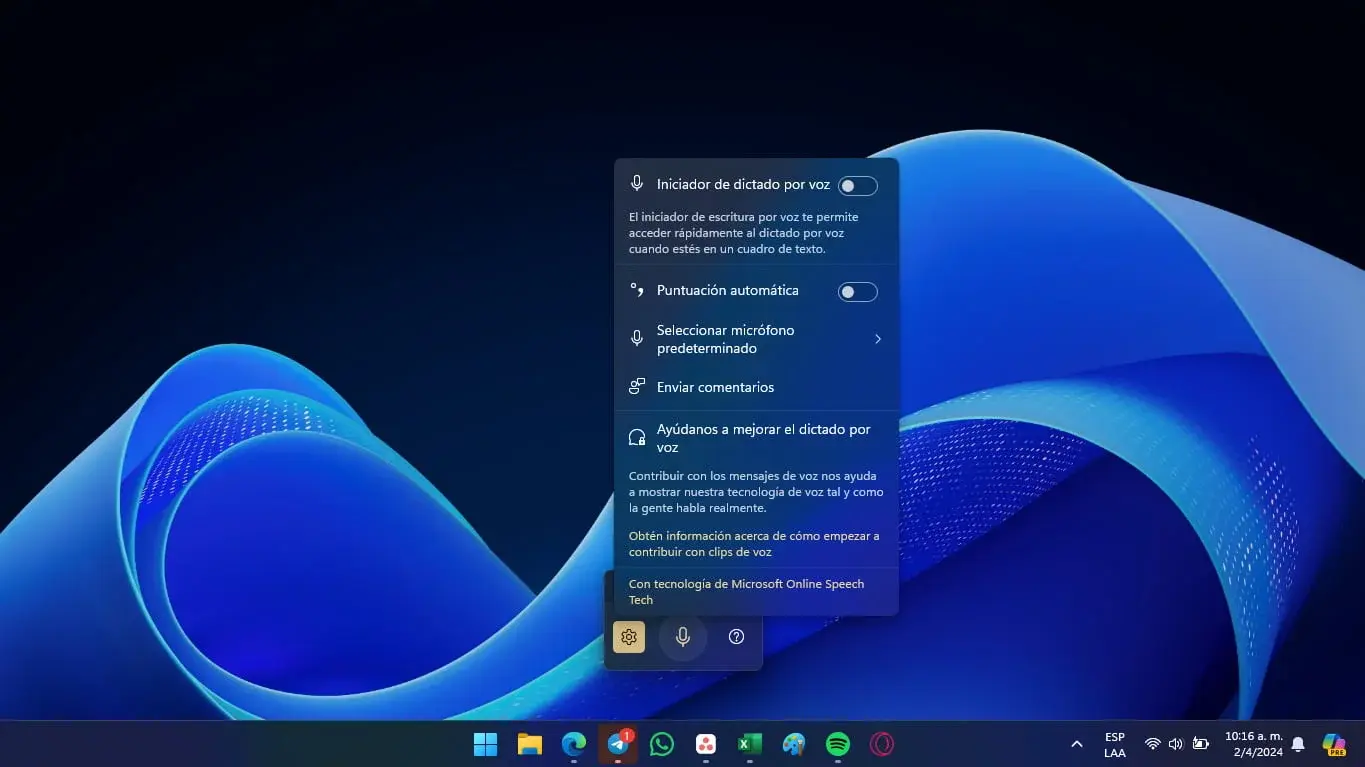Open Telegram from the taskbar

point(617,744)
